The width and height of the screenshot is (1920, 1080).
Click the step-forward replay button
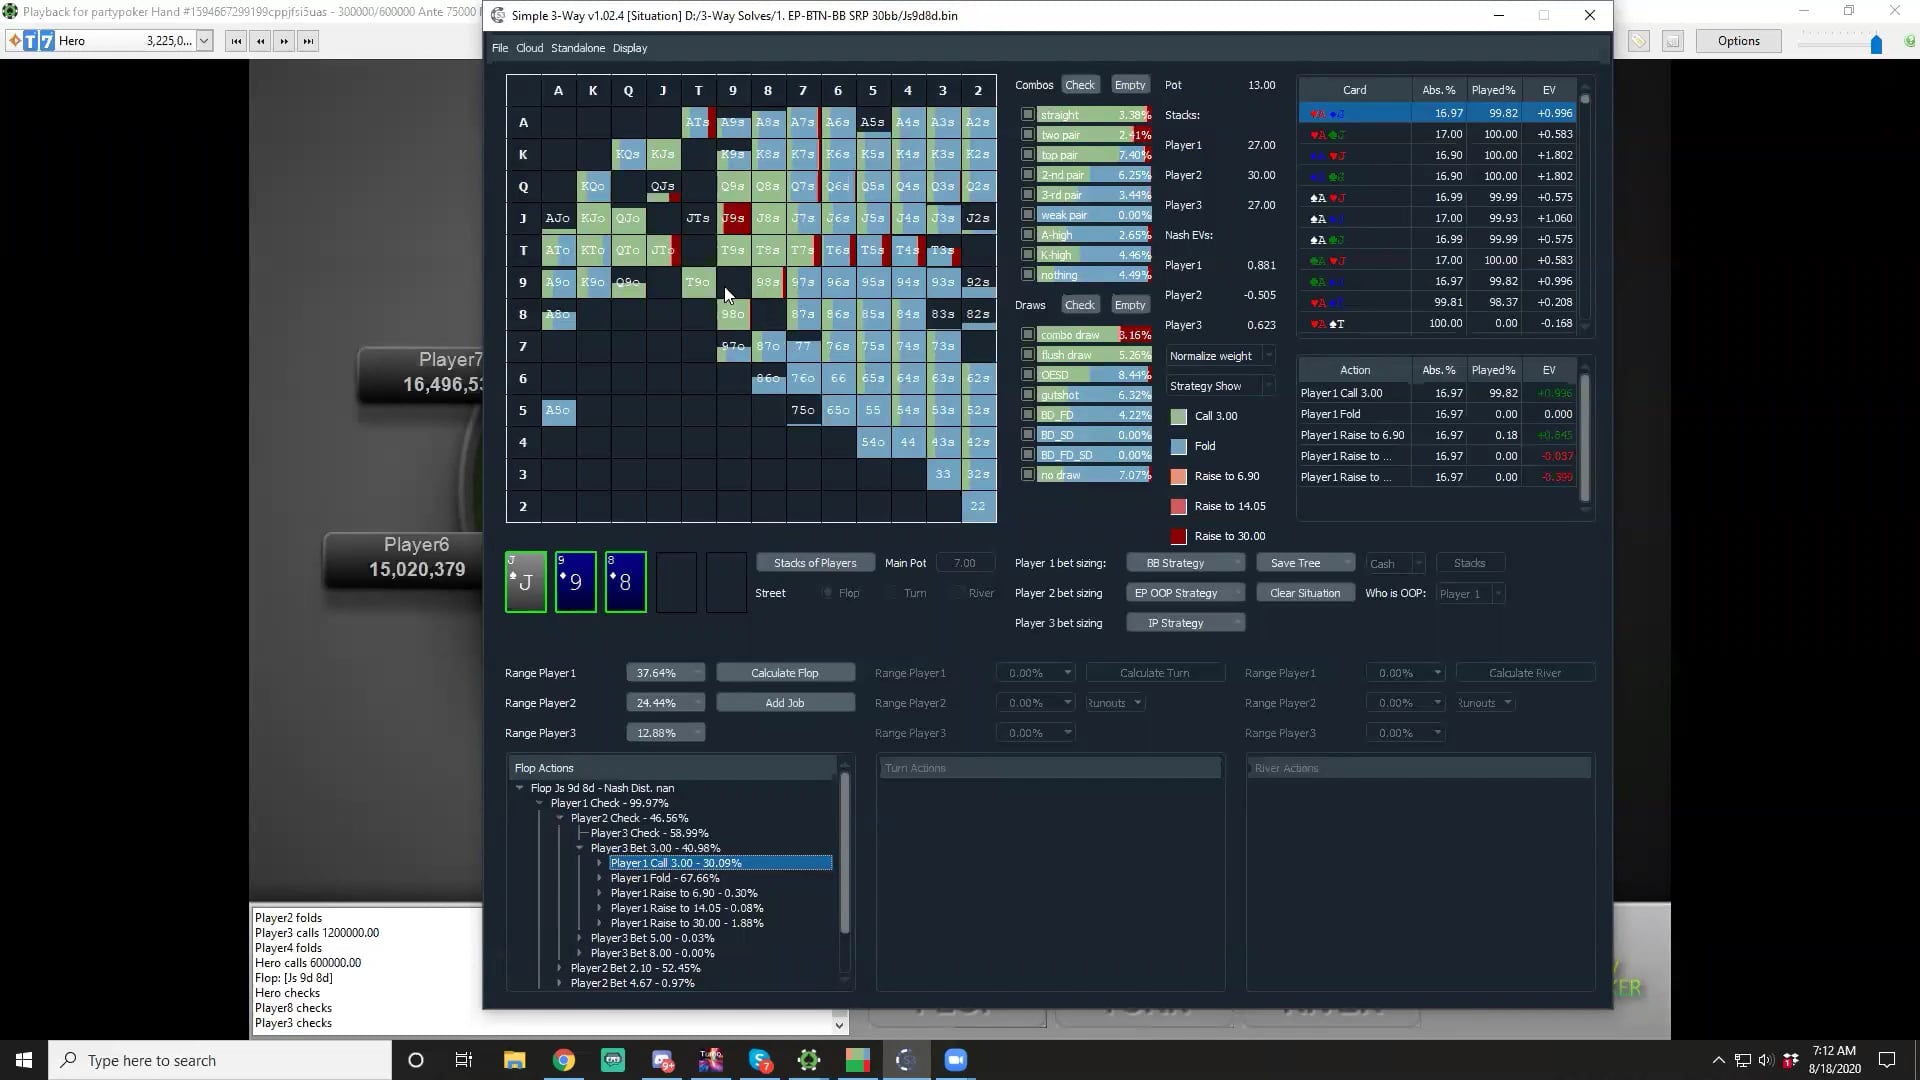pos(284,41)
